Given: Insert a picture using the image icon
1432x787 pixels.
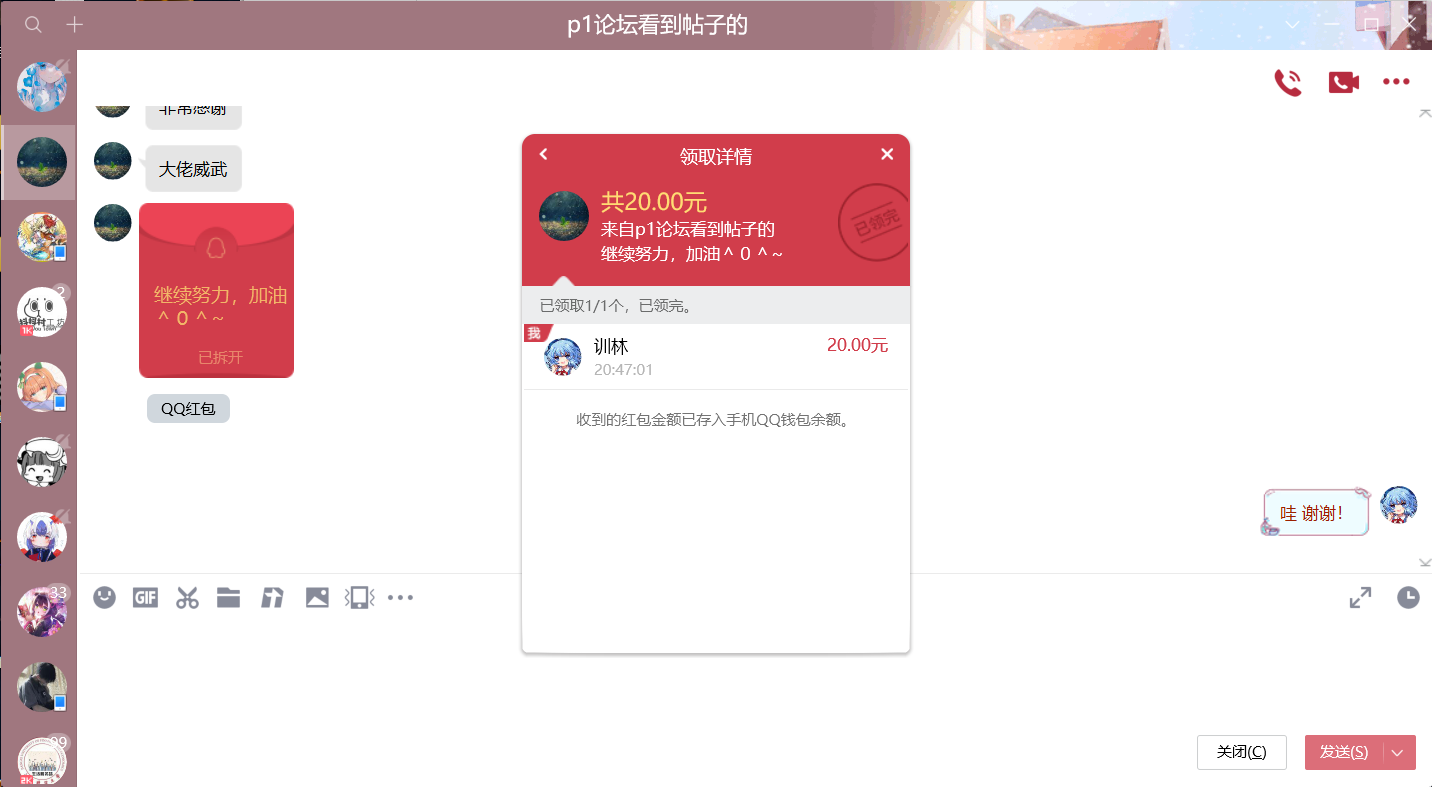Looking at the screenshot, I should click(x=317, y=598).
